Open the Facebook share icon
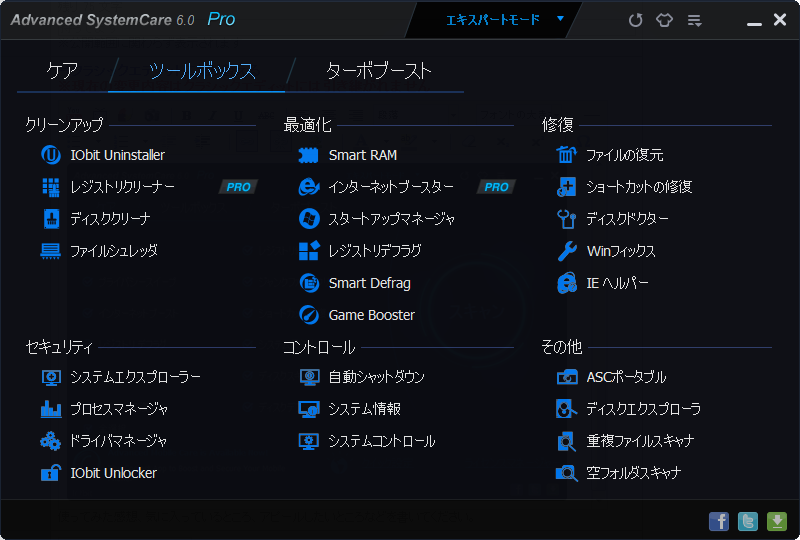The image size is (800, 540). pos(719,522)
